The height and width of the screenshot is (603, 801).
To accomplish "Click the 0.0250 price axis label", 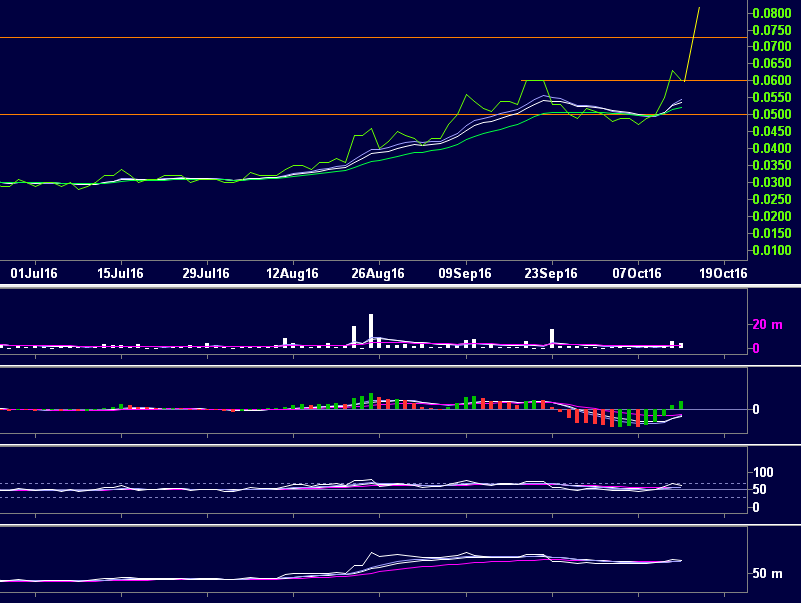I will [772, 200].
